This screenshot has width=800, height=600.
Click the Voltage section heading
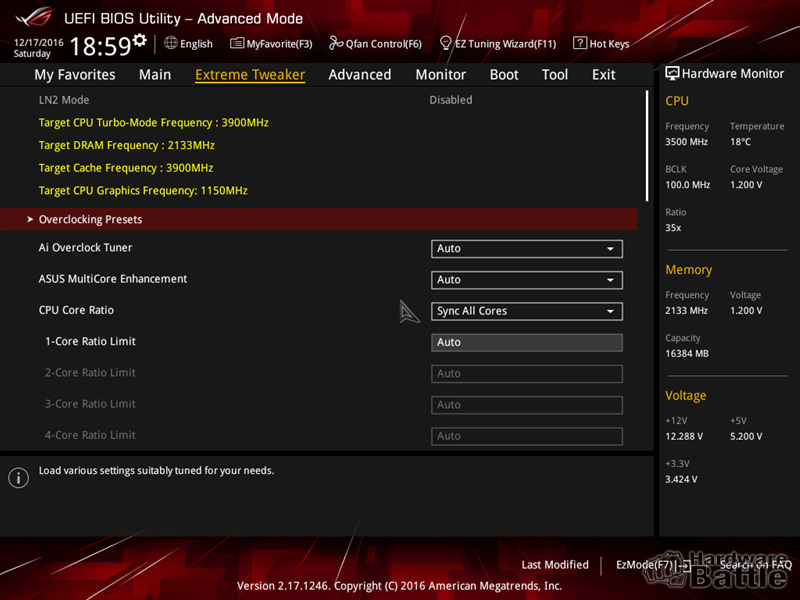686,395
